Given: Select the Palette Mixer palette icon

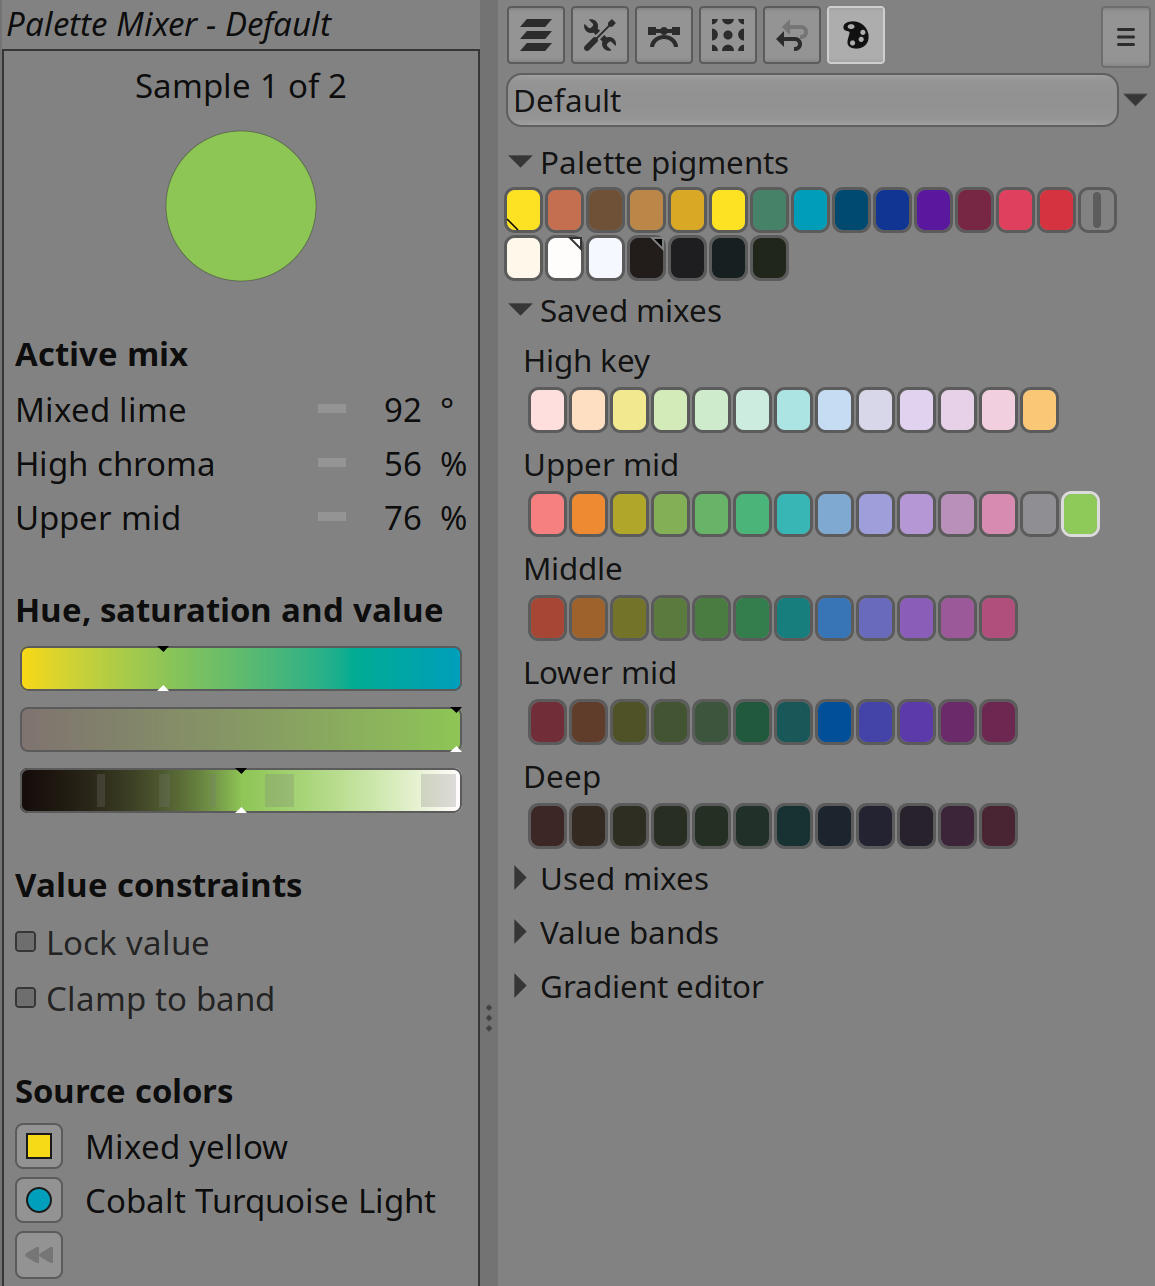Looking at the screenshot, I should point(856,36).
